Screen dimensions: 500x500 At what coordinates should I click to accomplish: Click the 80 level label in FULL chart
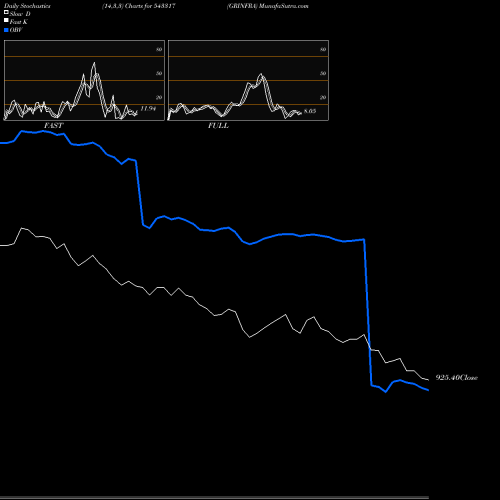[x=323, y=49]
